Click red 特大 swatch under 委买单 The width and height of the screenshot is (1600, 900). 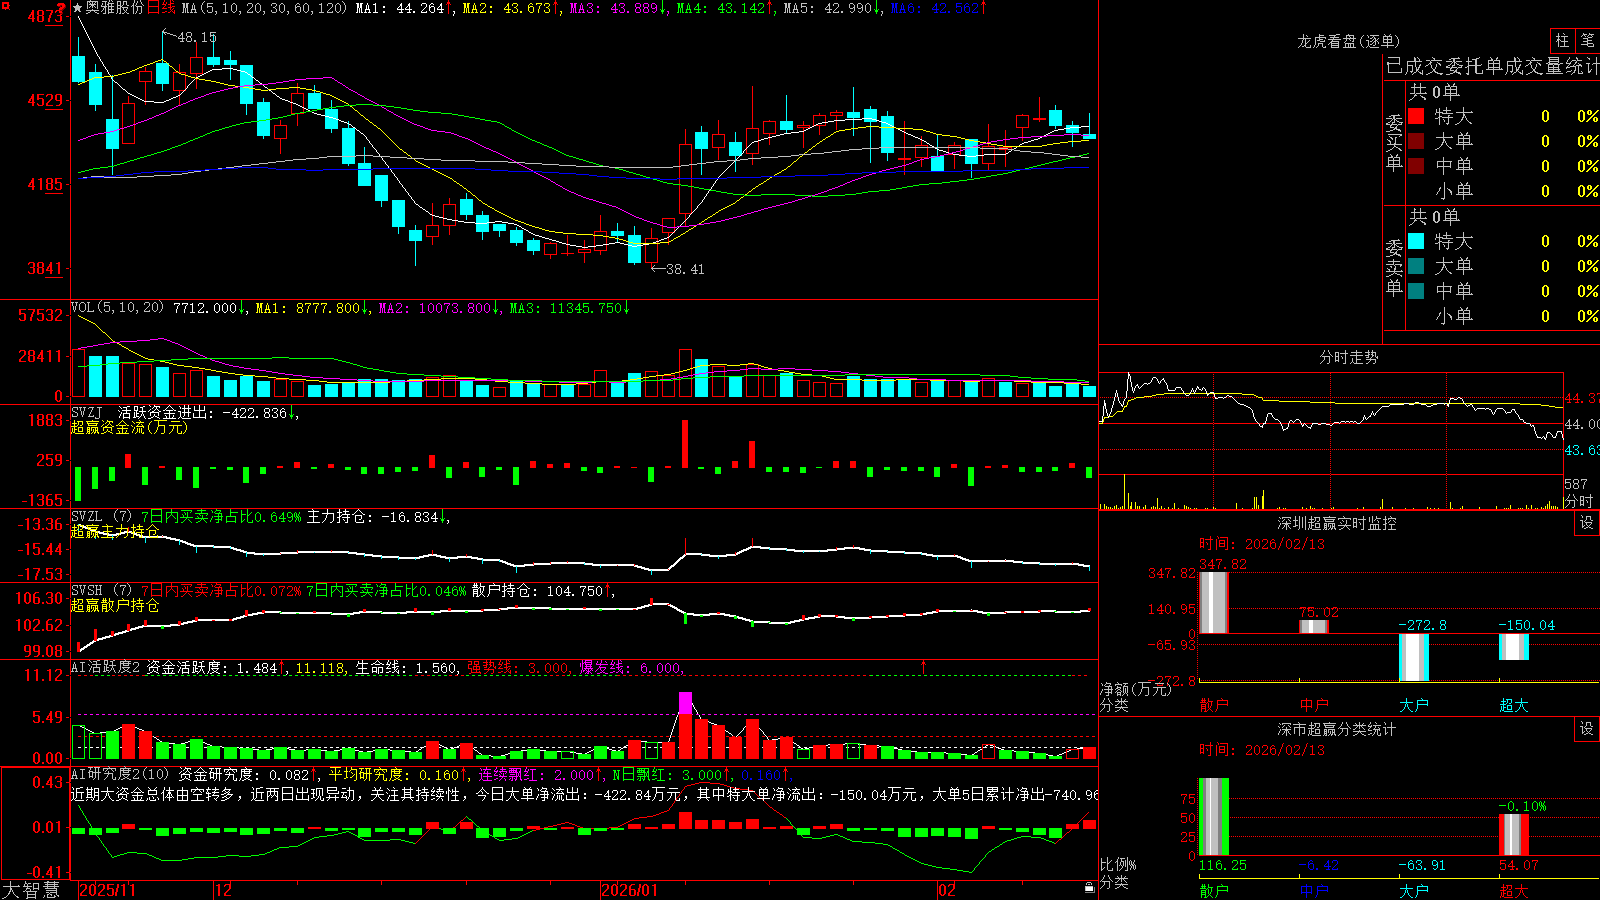coord(1416,116)
